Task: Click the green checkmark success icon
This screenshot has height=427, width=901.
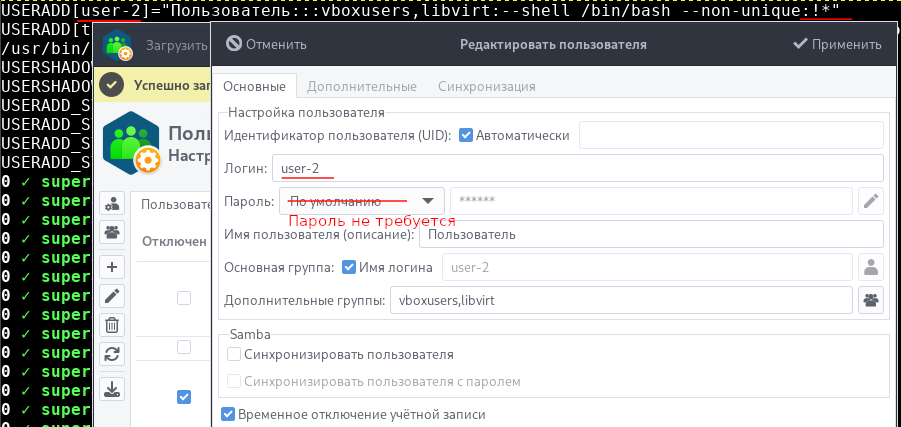Action: 111,85
